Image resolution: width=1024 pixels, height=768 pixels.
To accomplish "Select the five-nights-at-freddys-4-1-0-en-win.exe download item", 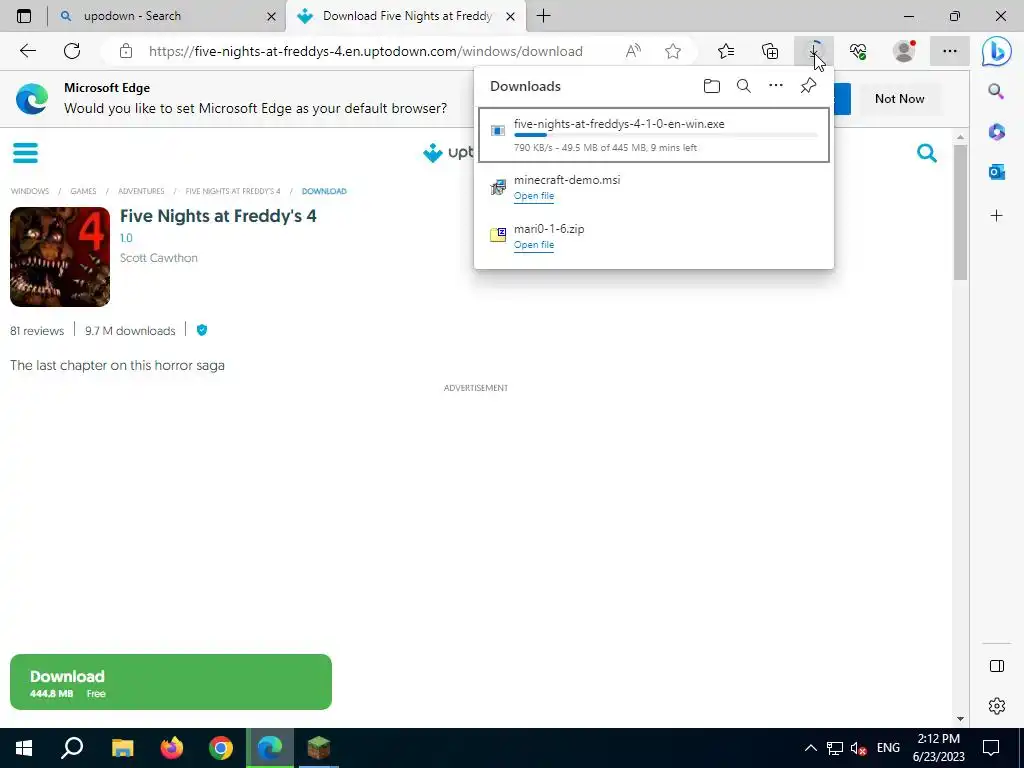I will coord(654,135).
